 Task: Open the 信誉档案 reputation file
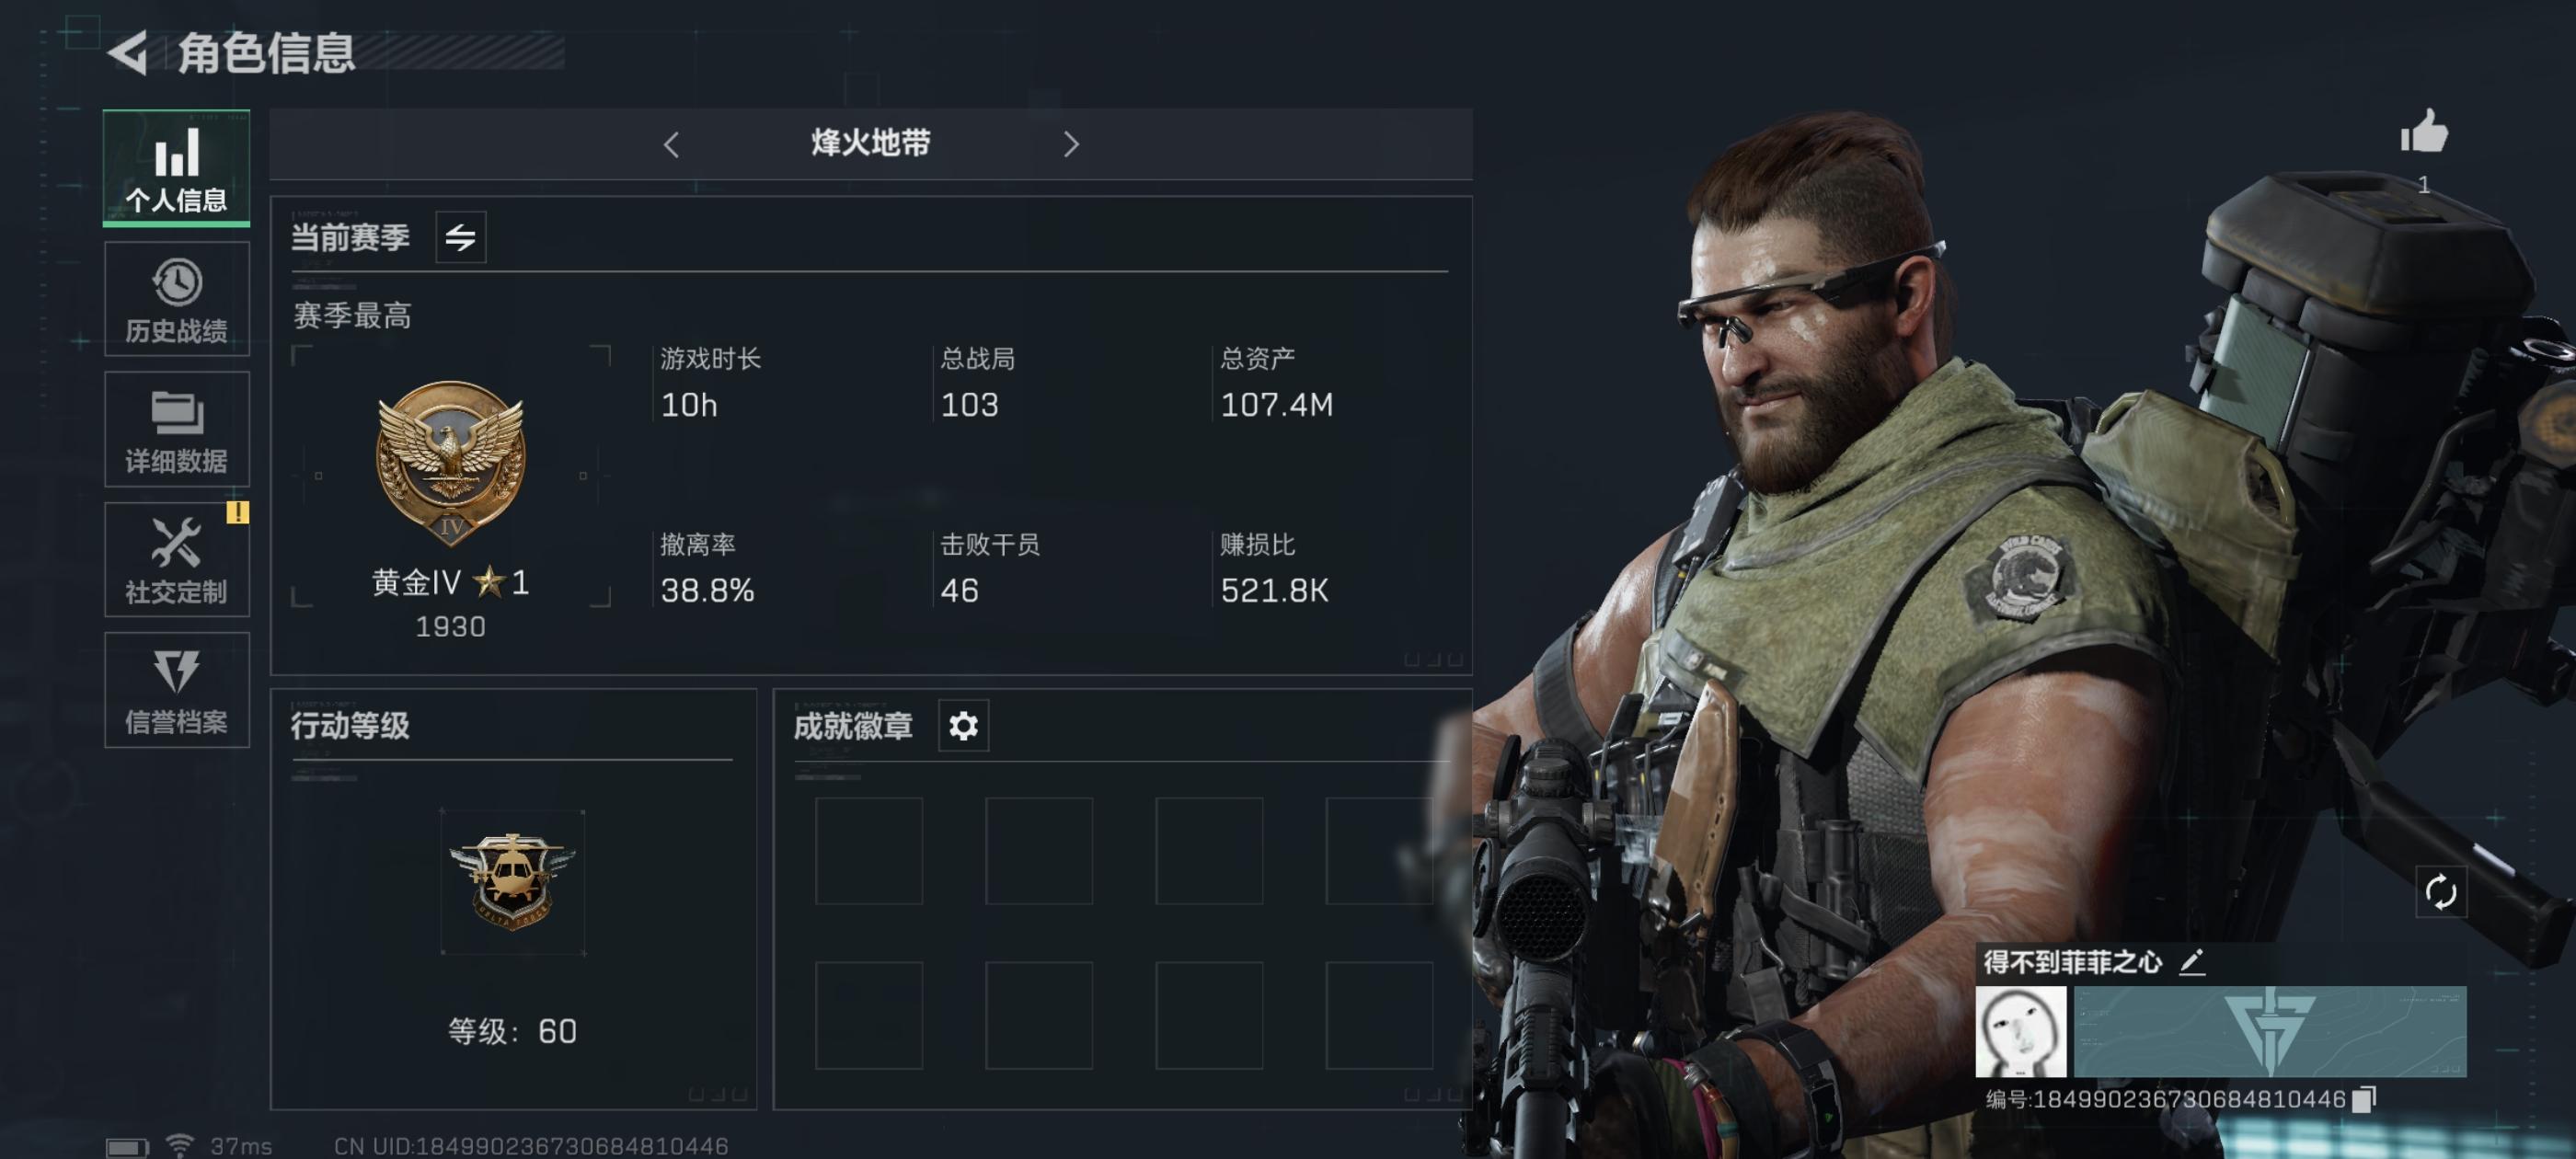pos(176,690)
